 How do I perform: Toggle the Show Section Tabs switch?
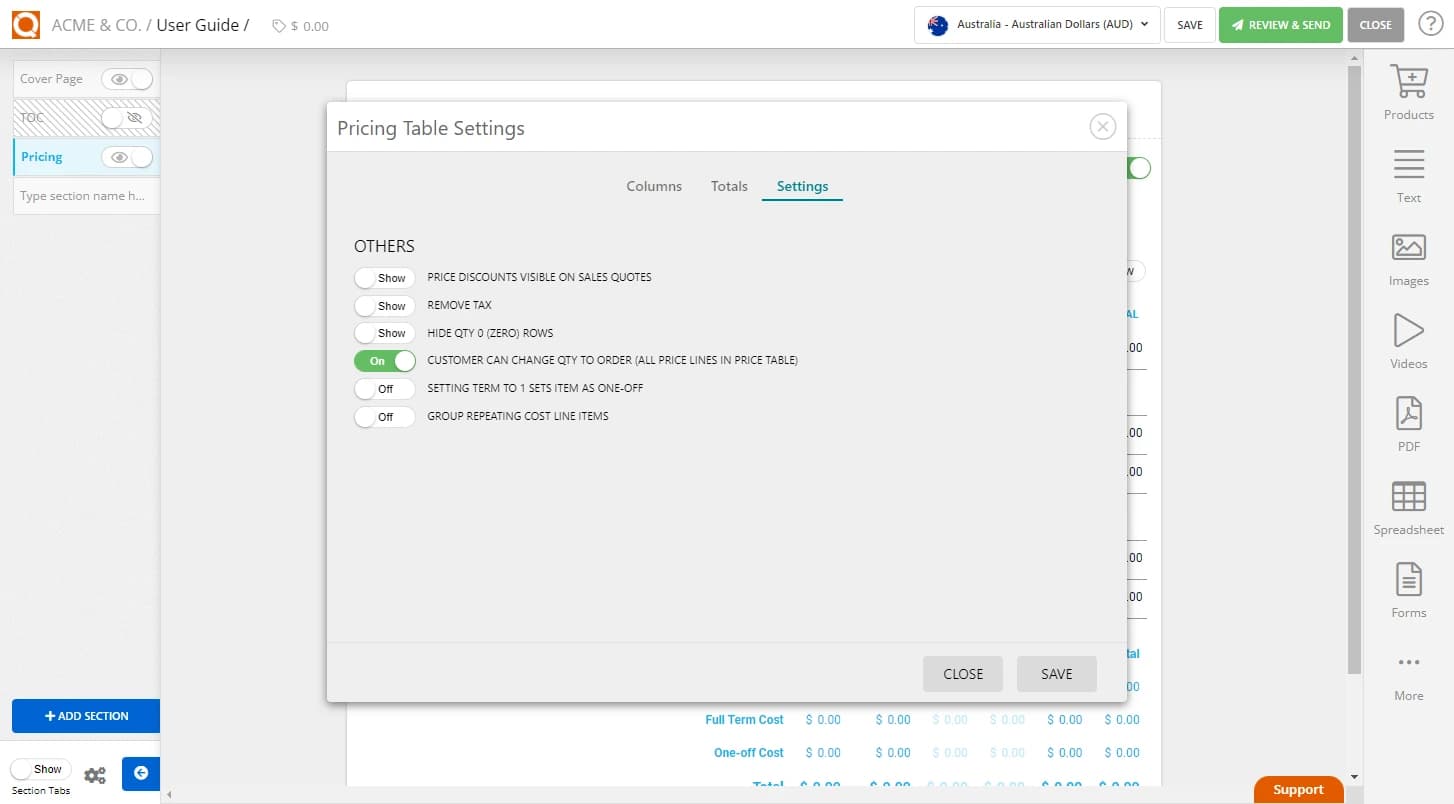(40, 768)
